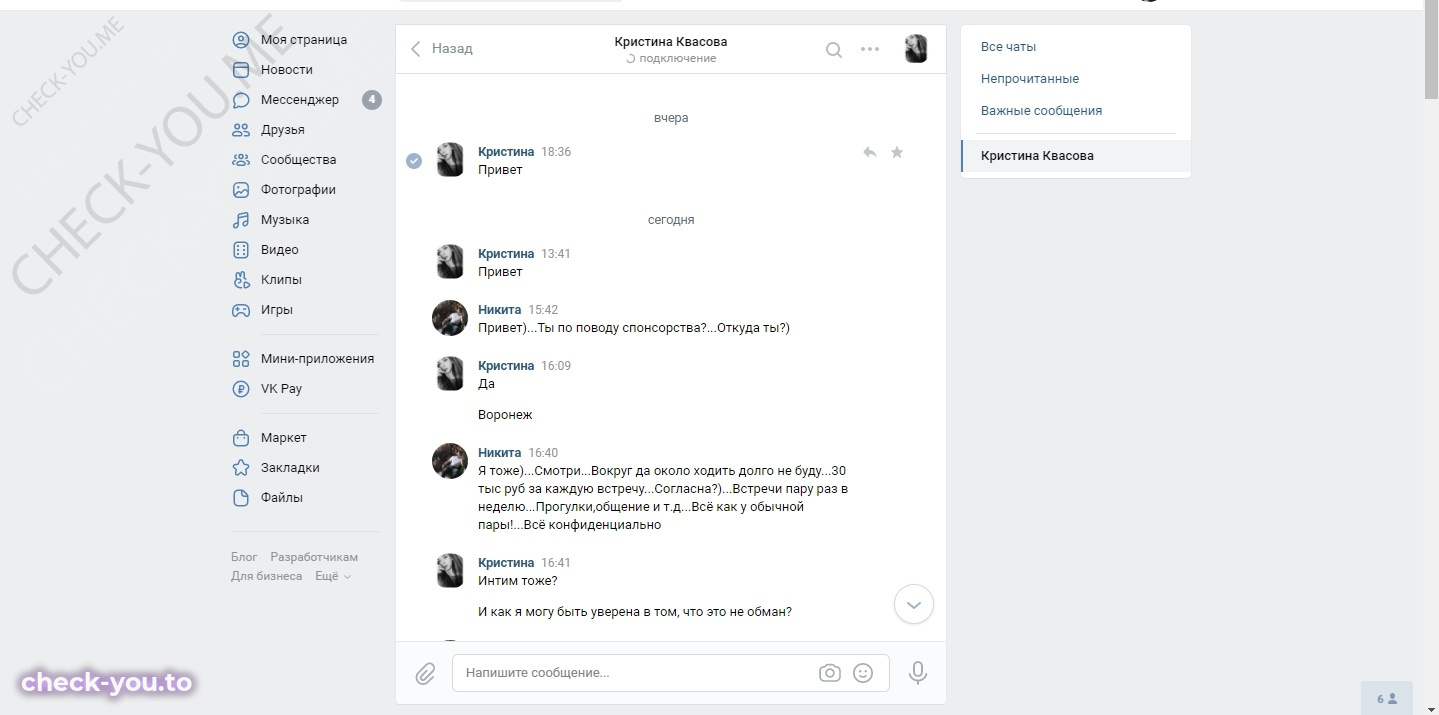This screenshot has height=715, width=1439.
Task: Open the Friends icon in the sidebar
Action: click(x=241, y=130)
